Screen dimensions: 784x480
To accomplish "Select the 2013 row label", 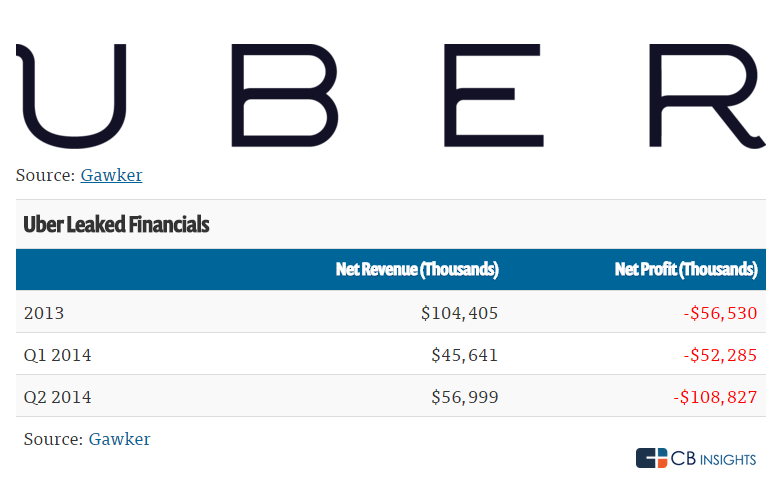I will [x=44, y=313].
